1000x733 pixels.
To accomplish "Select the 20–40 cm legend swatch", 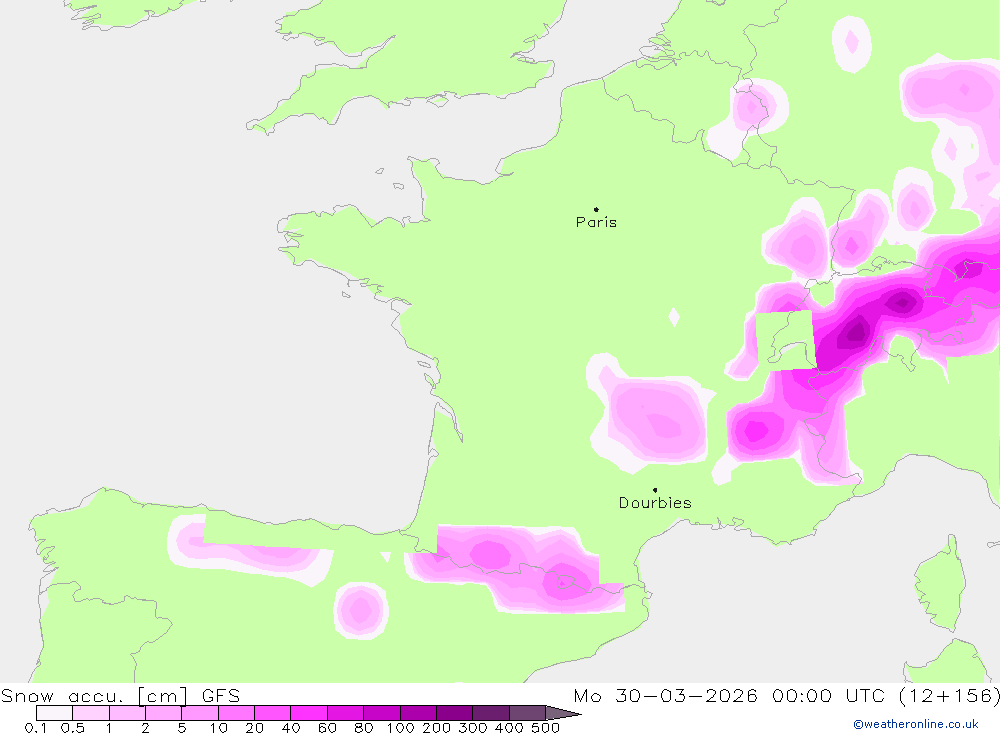I will 273,713.
